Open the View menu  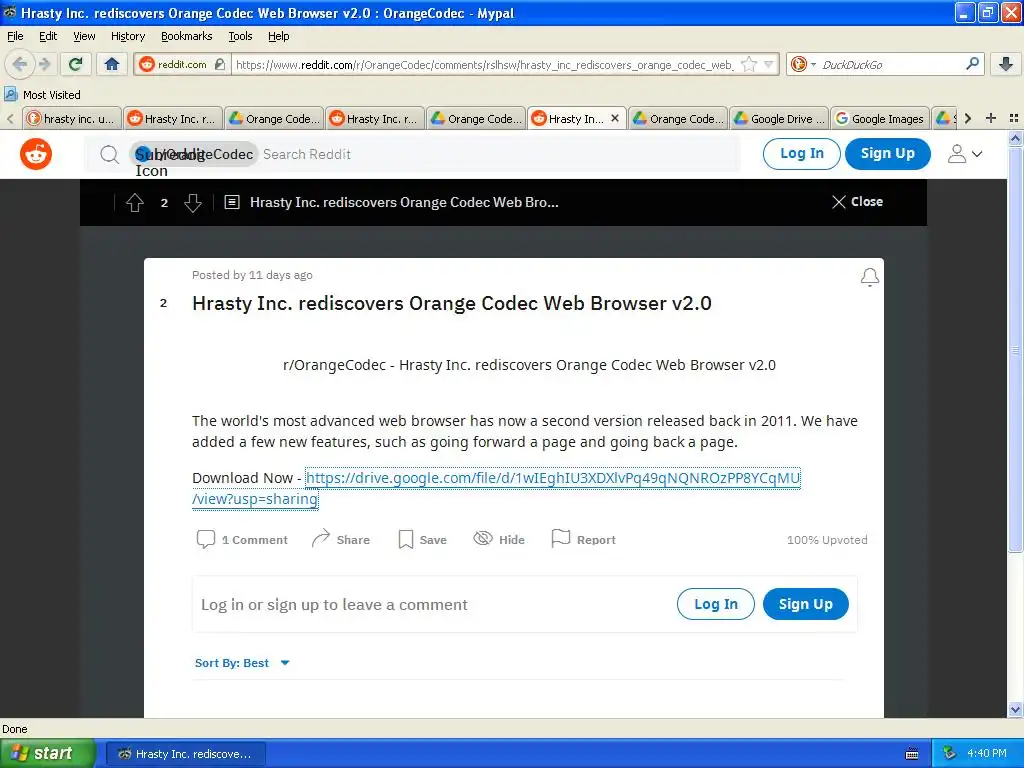click(84, 36)
